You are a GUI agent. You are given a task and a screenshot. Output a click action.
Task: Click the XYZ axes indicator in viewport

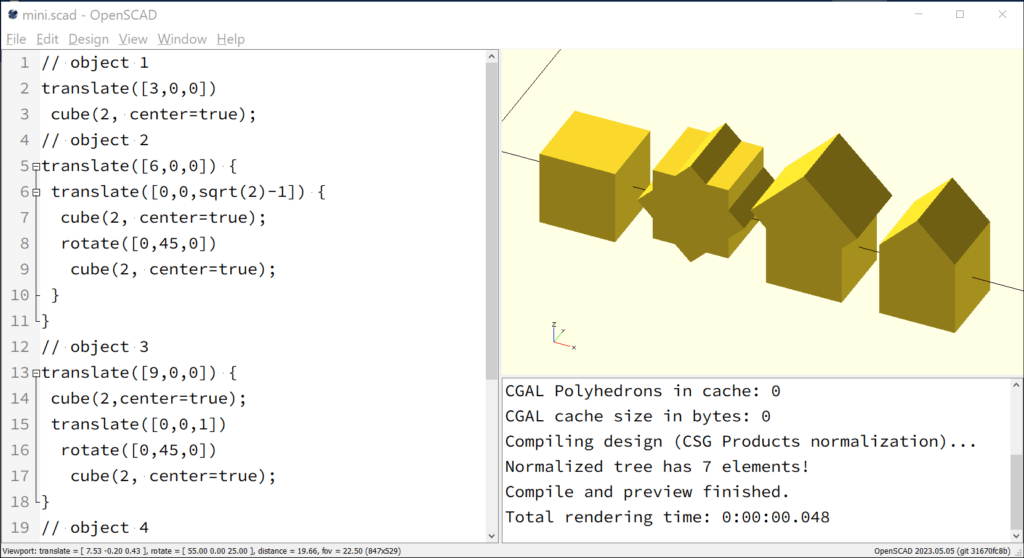[563, 336]
